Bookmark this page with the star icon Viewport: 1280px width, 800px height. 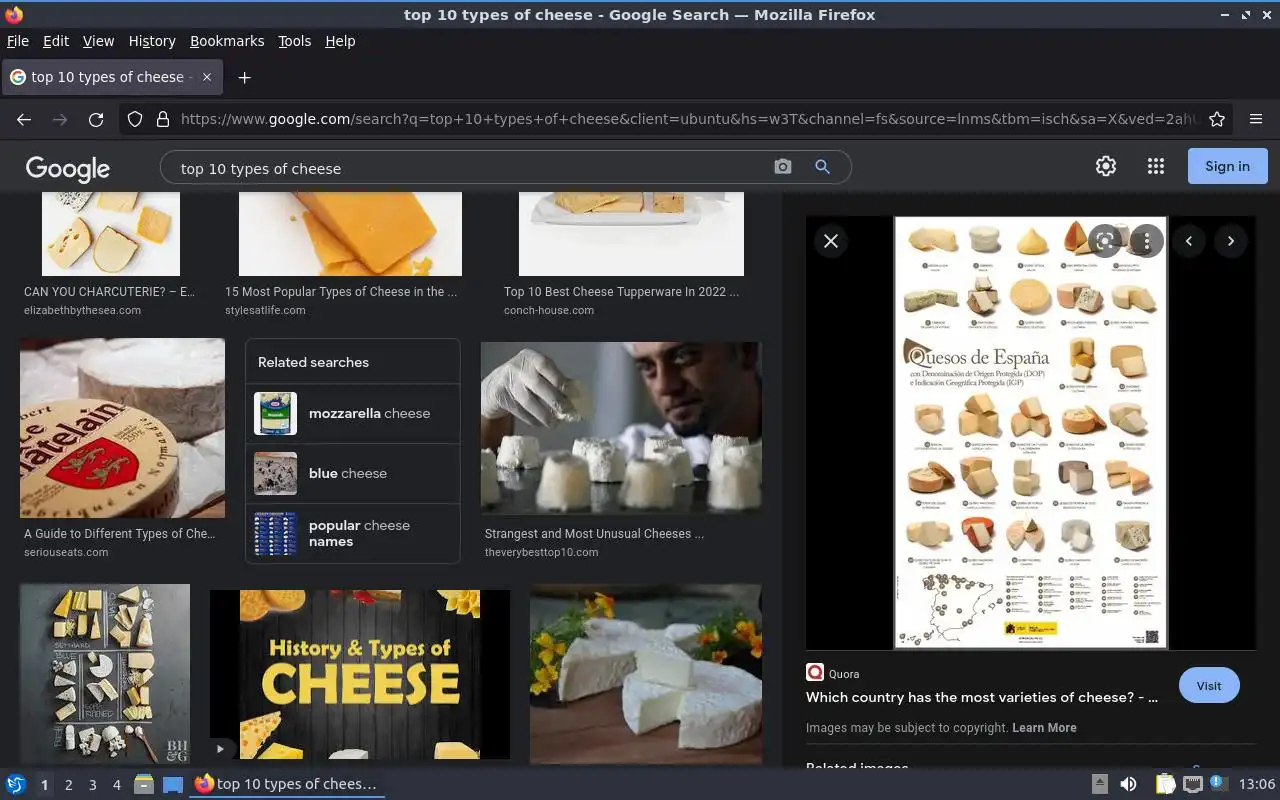[x=1217, y=119]
